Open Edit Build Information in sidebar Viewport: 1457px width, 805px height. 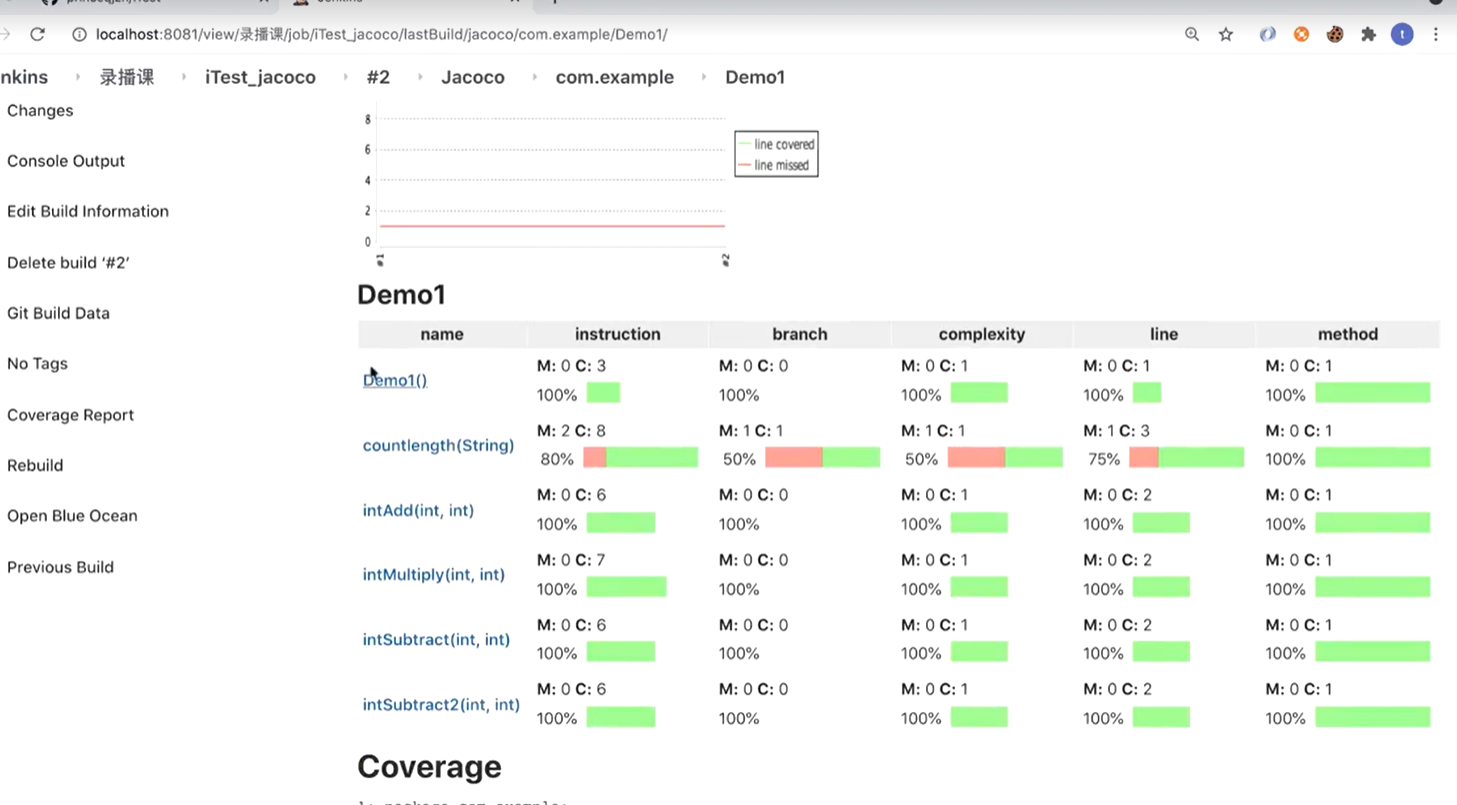88,211
